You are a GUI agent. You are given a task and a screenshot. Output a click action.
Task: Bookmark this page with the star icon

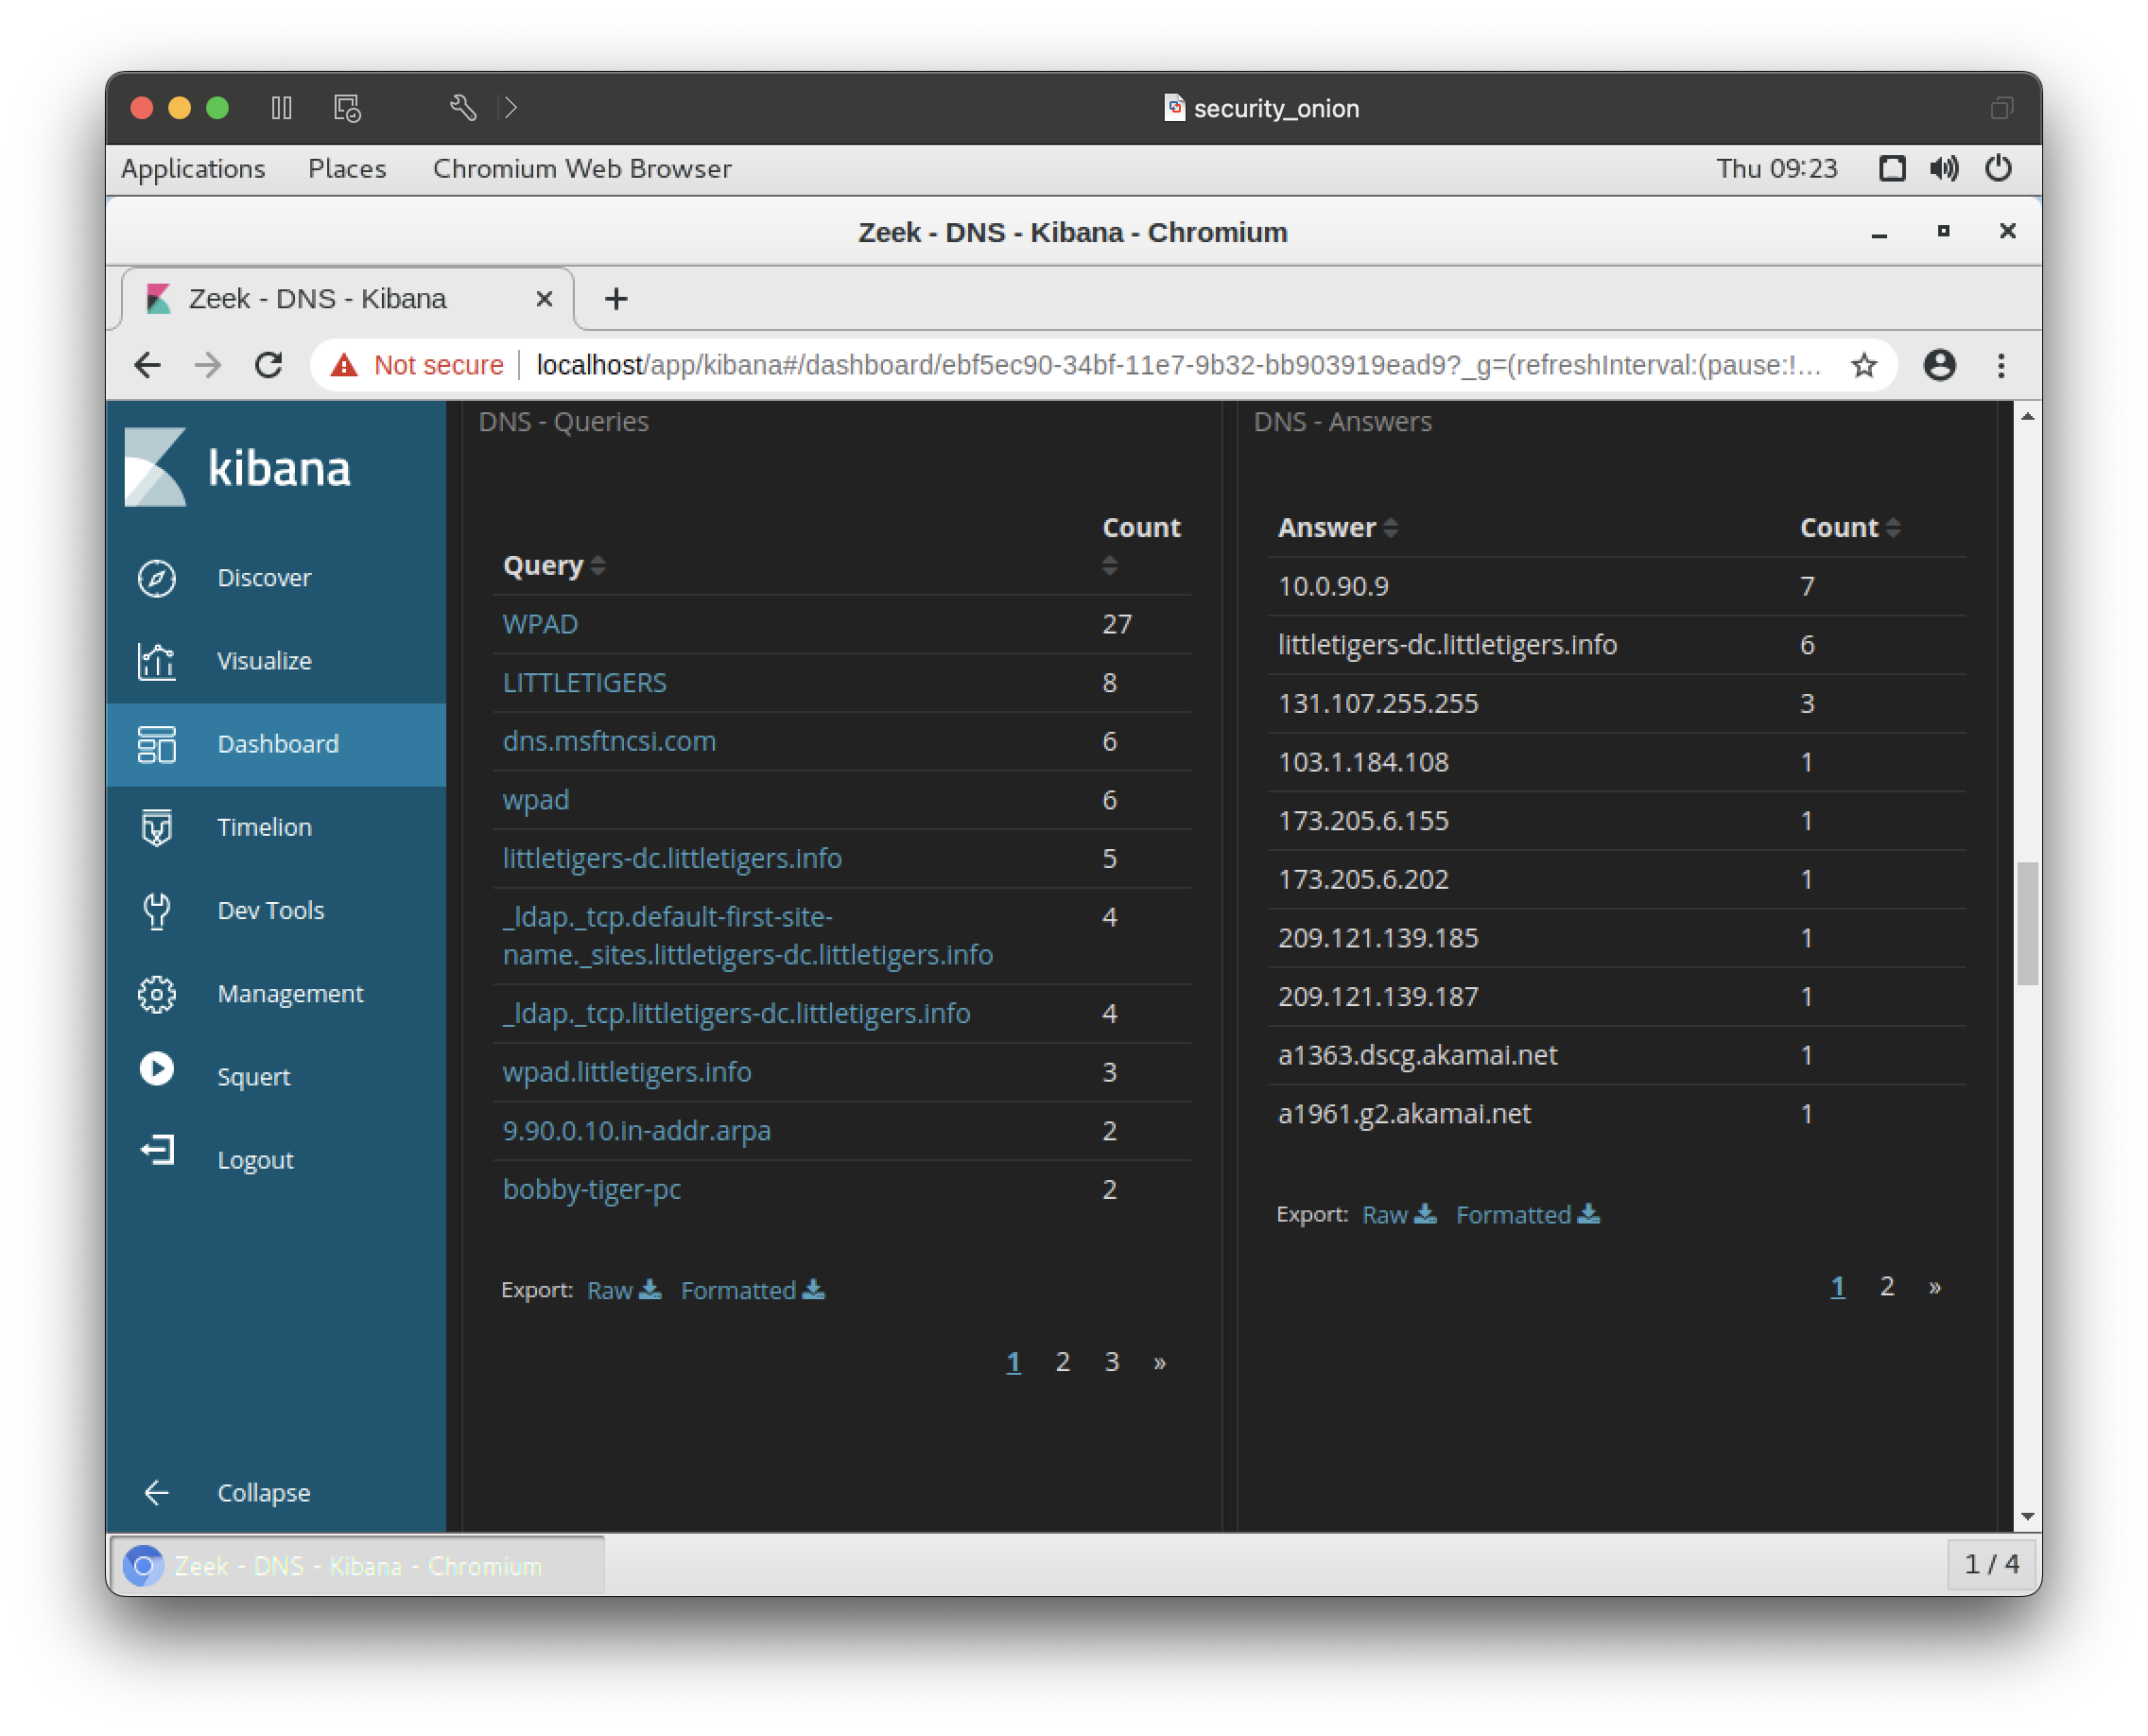pos(1863,366)
